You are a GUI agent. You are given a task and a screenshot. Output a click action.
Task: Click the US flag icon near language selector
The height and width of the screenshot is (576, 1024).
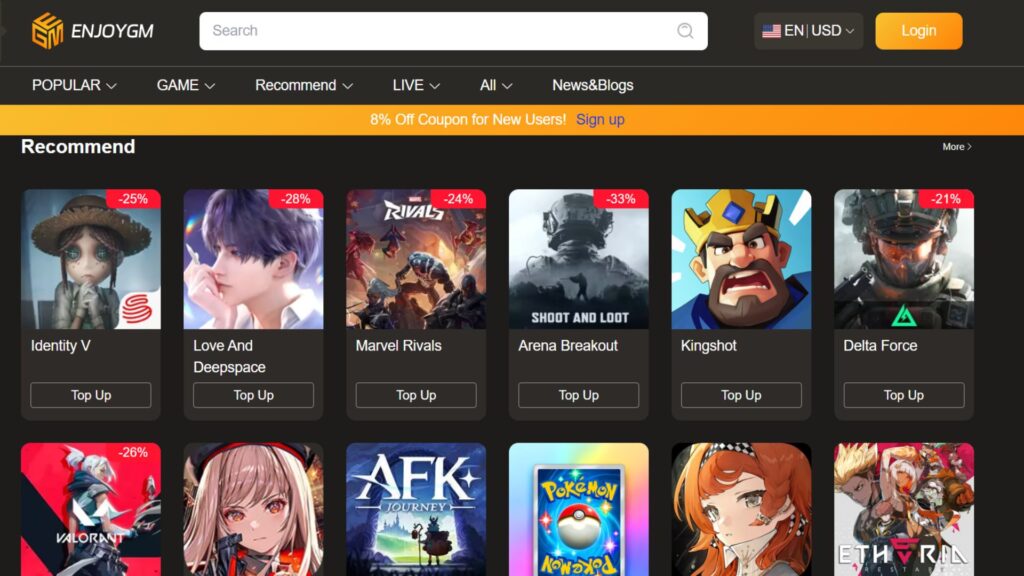pyautogui.click(x=771, y=30)
